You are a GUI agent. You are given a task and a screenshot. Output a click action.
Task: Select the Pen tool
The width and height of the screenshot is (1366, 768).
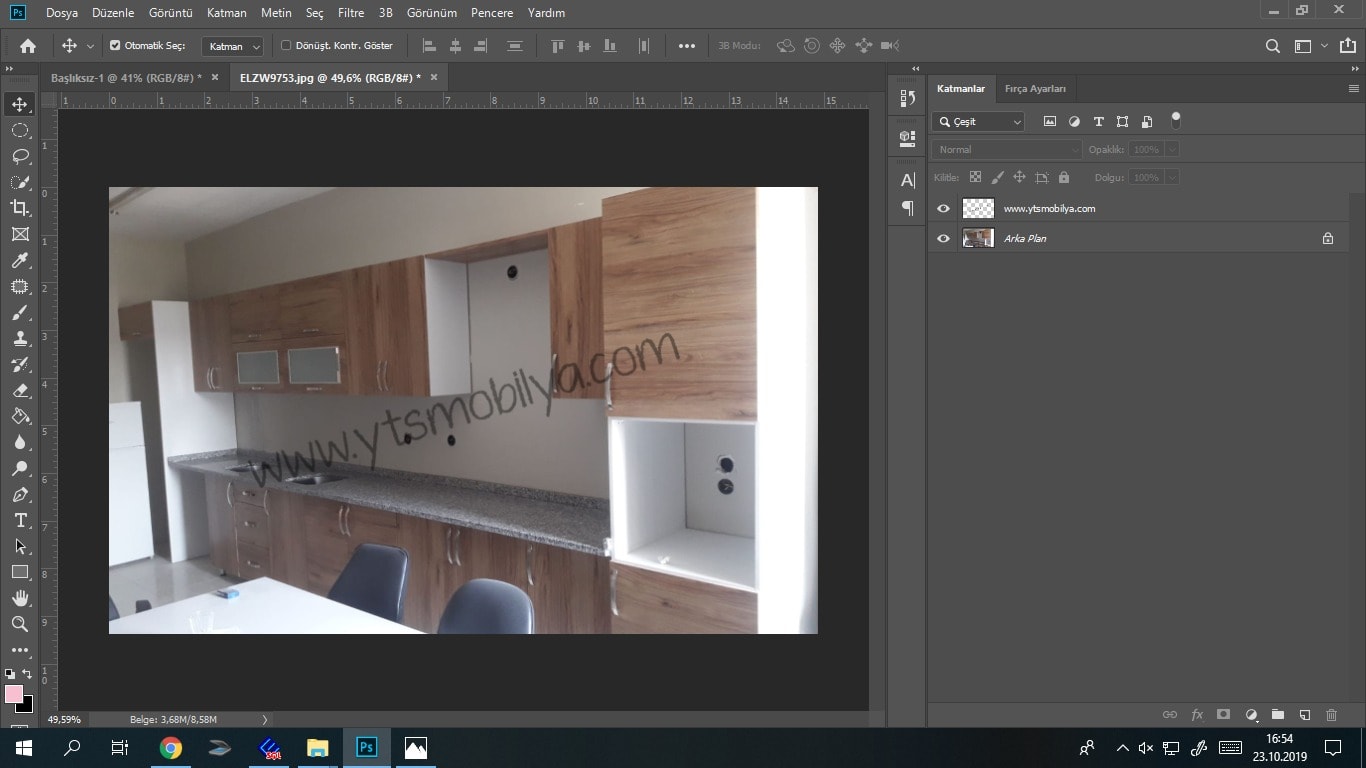20,495
